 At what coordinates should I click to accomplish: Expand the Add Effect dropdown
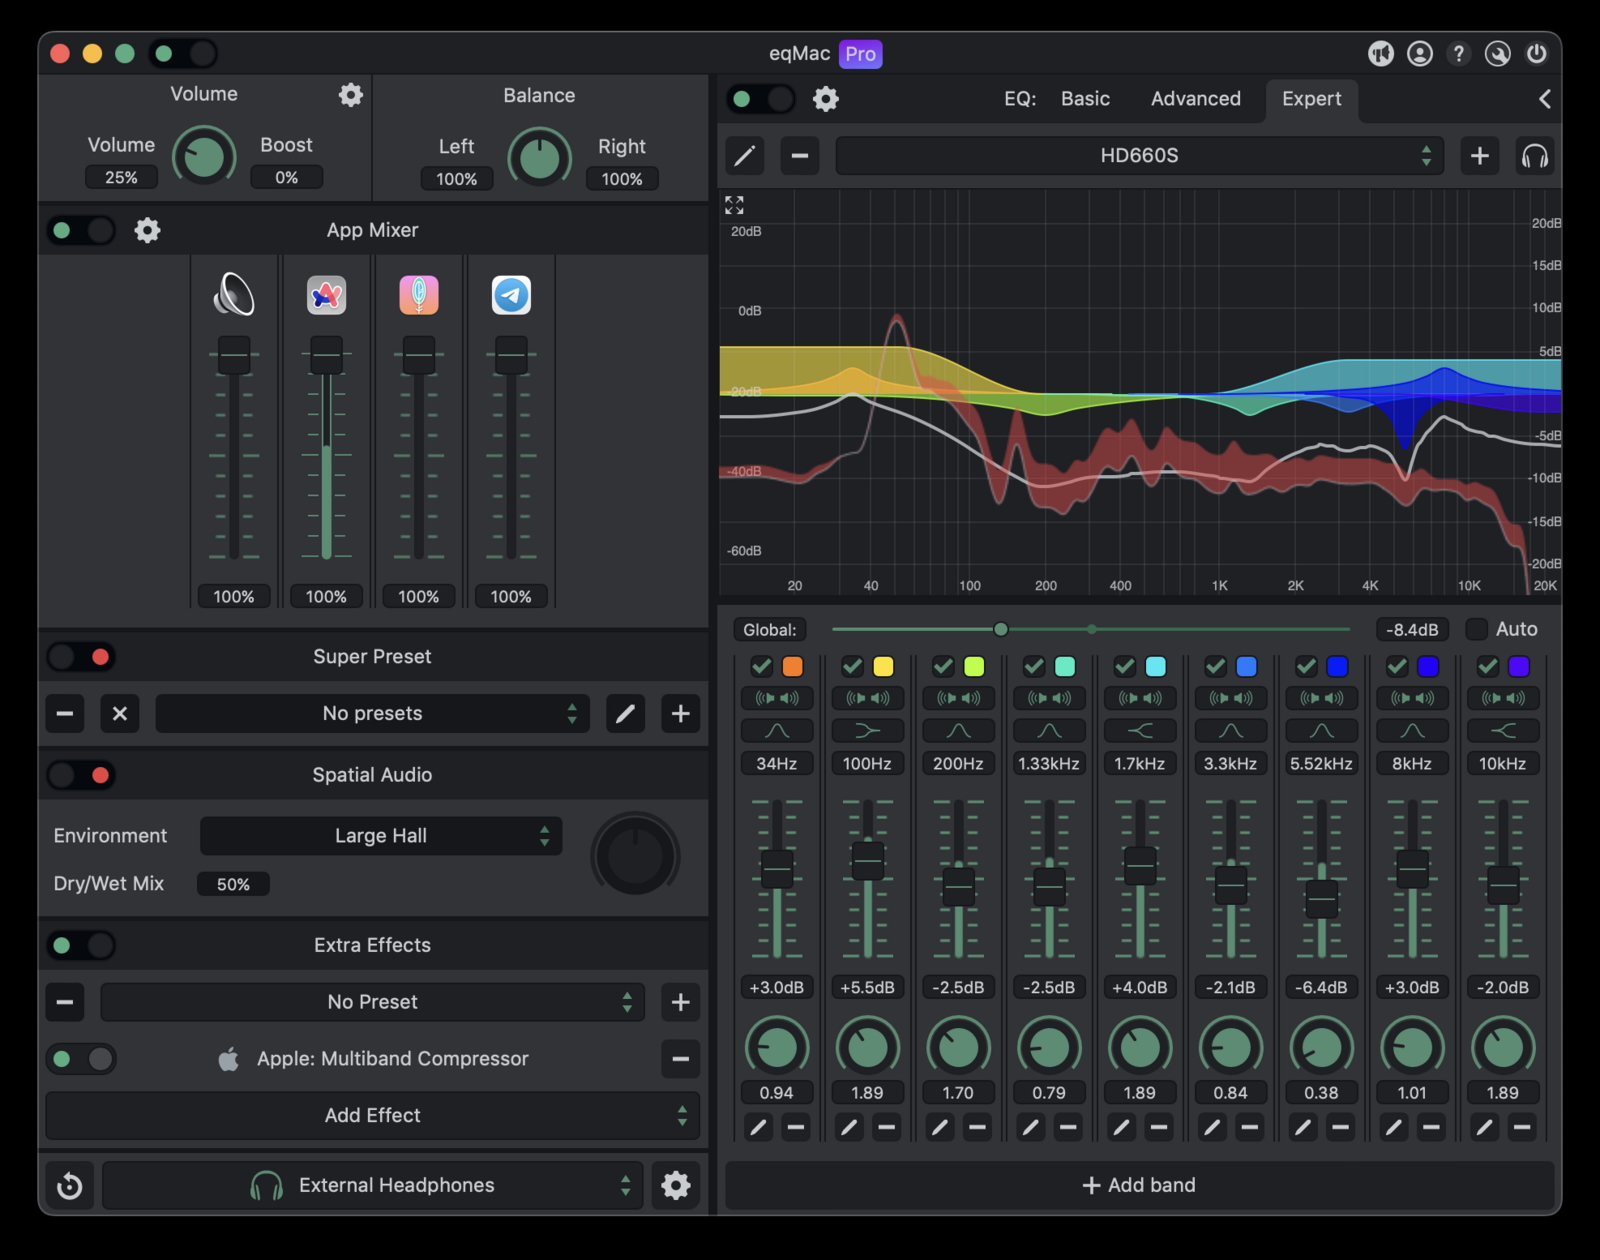tap(371, 1115)
